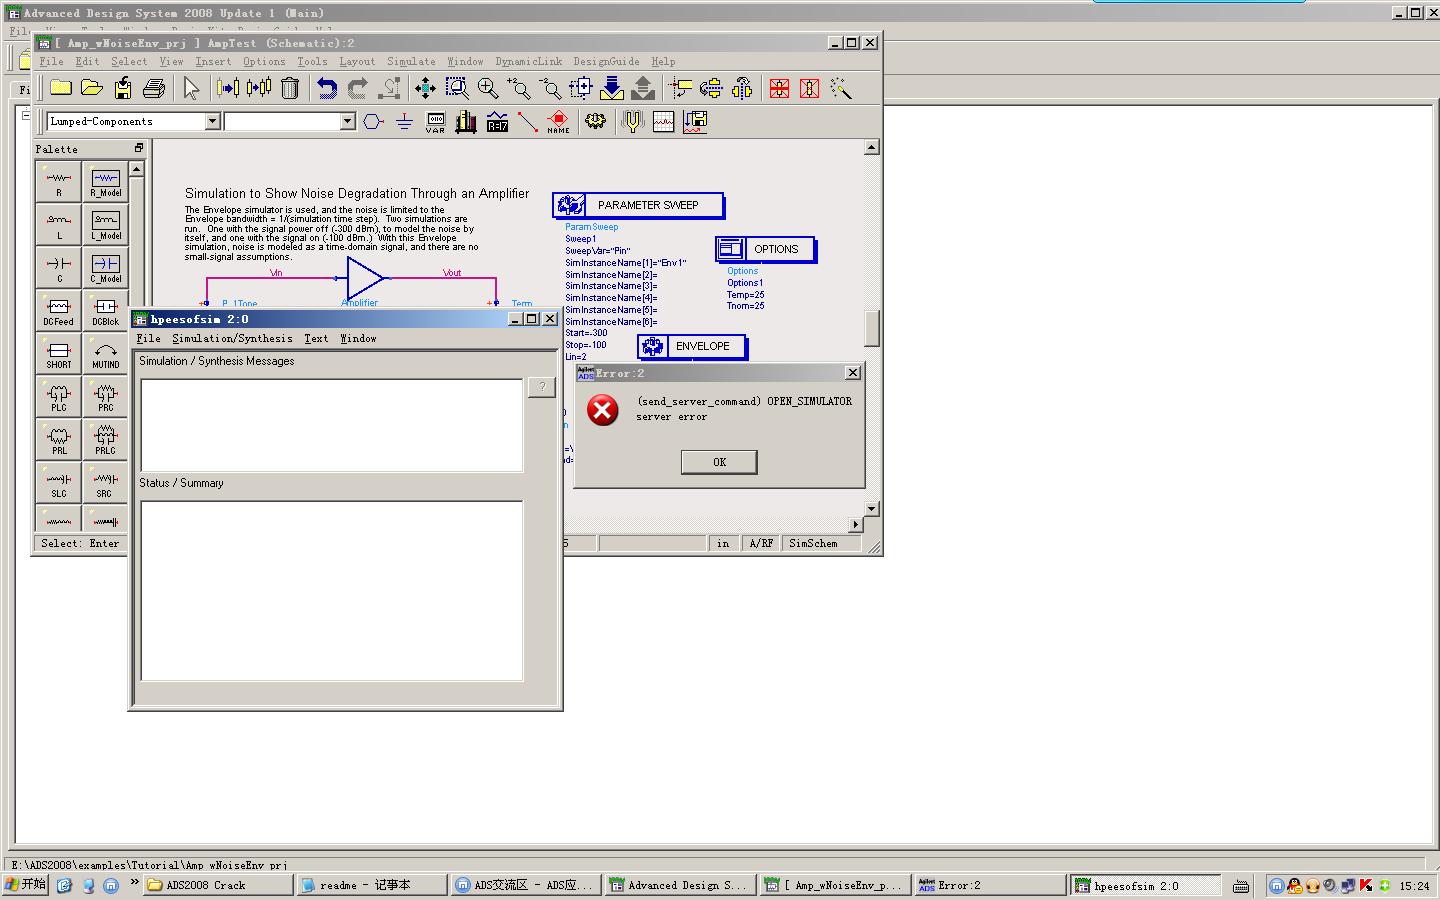Select the SHORT component in the palette
Screen dimensions: 1440x900
pos(58,353)
